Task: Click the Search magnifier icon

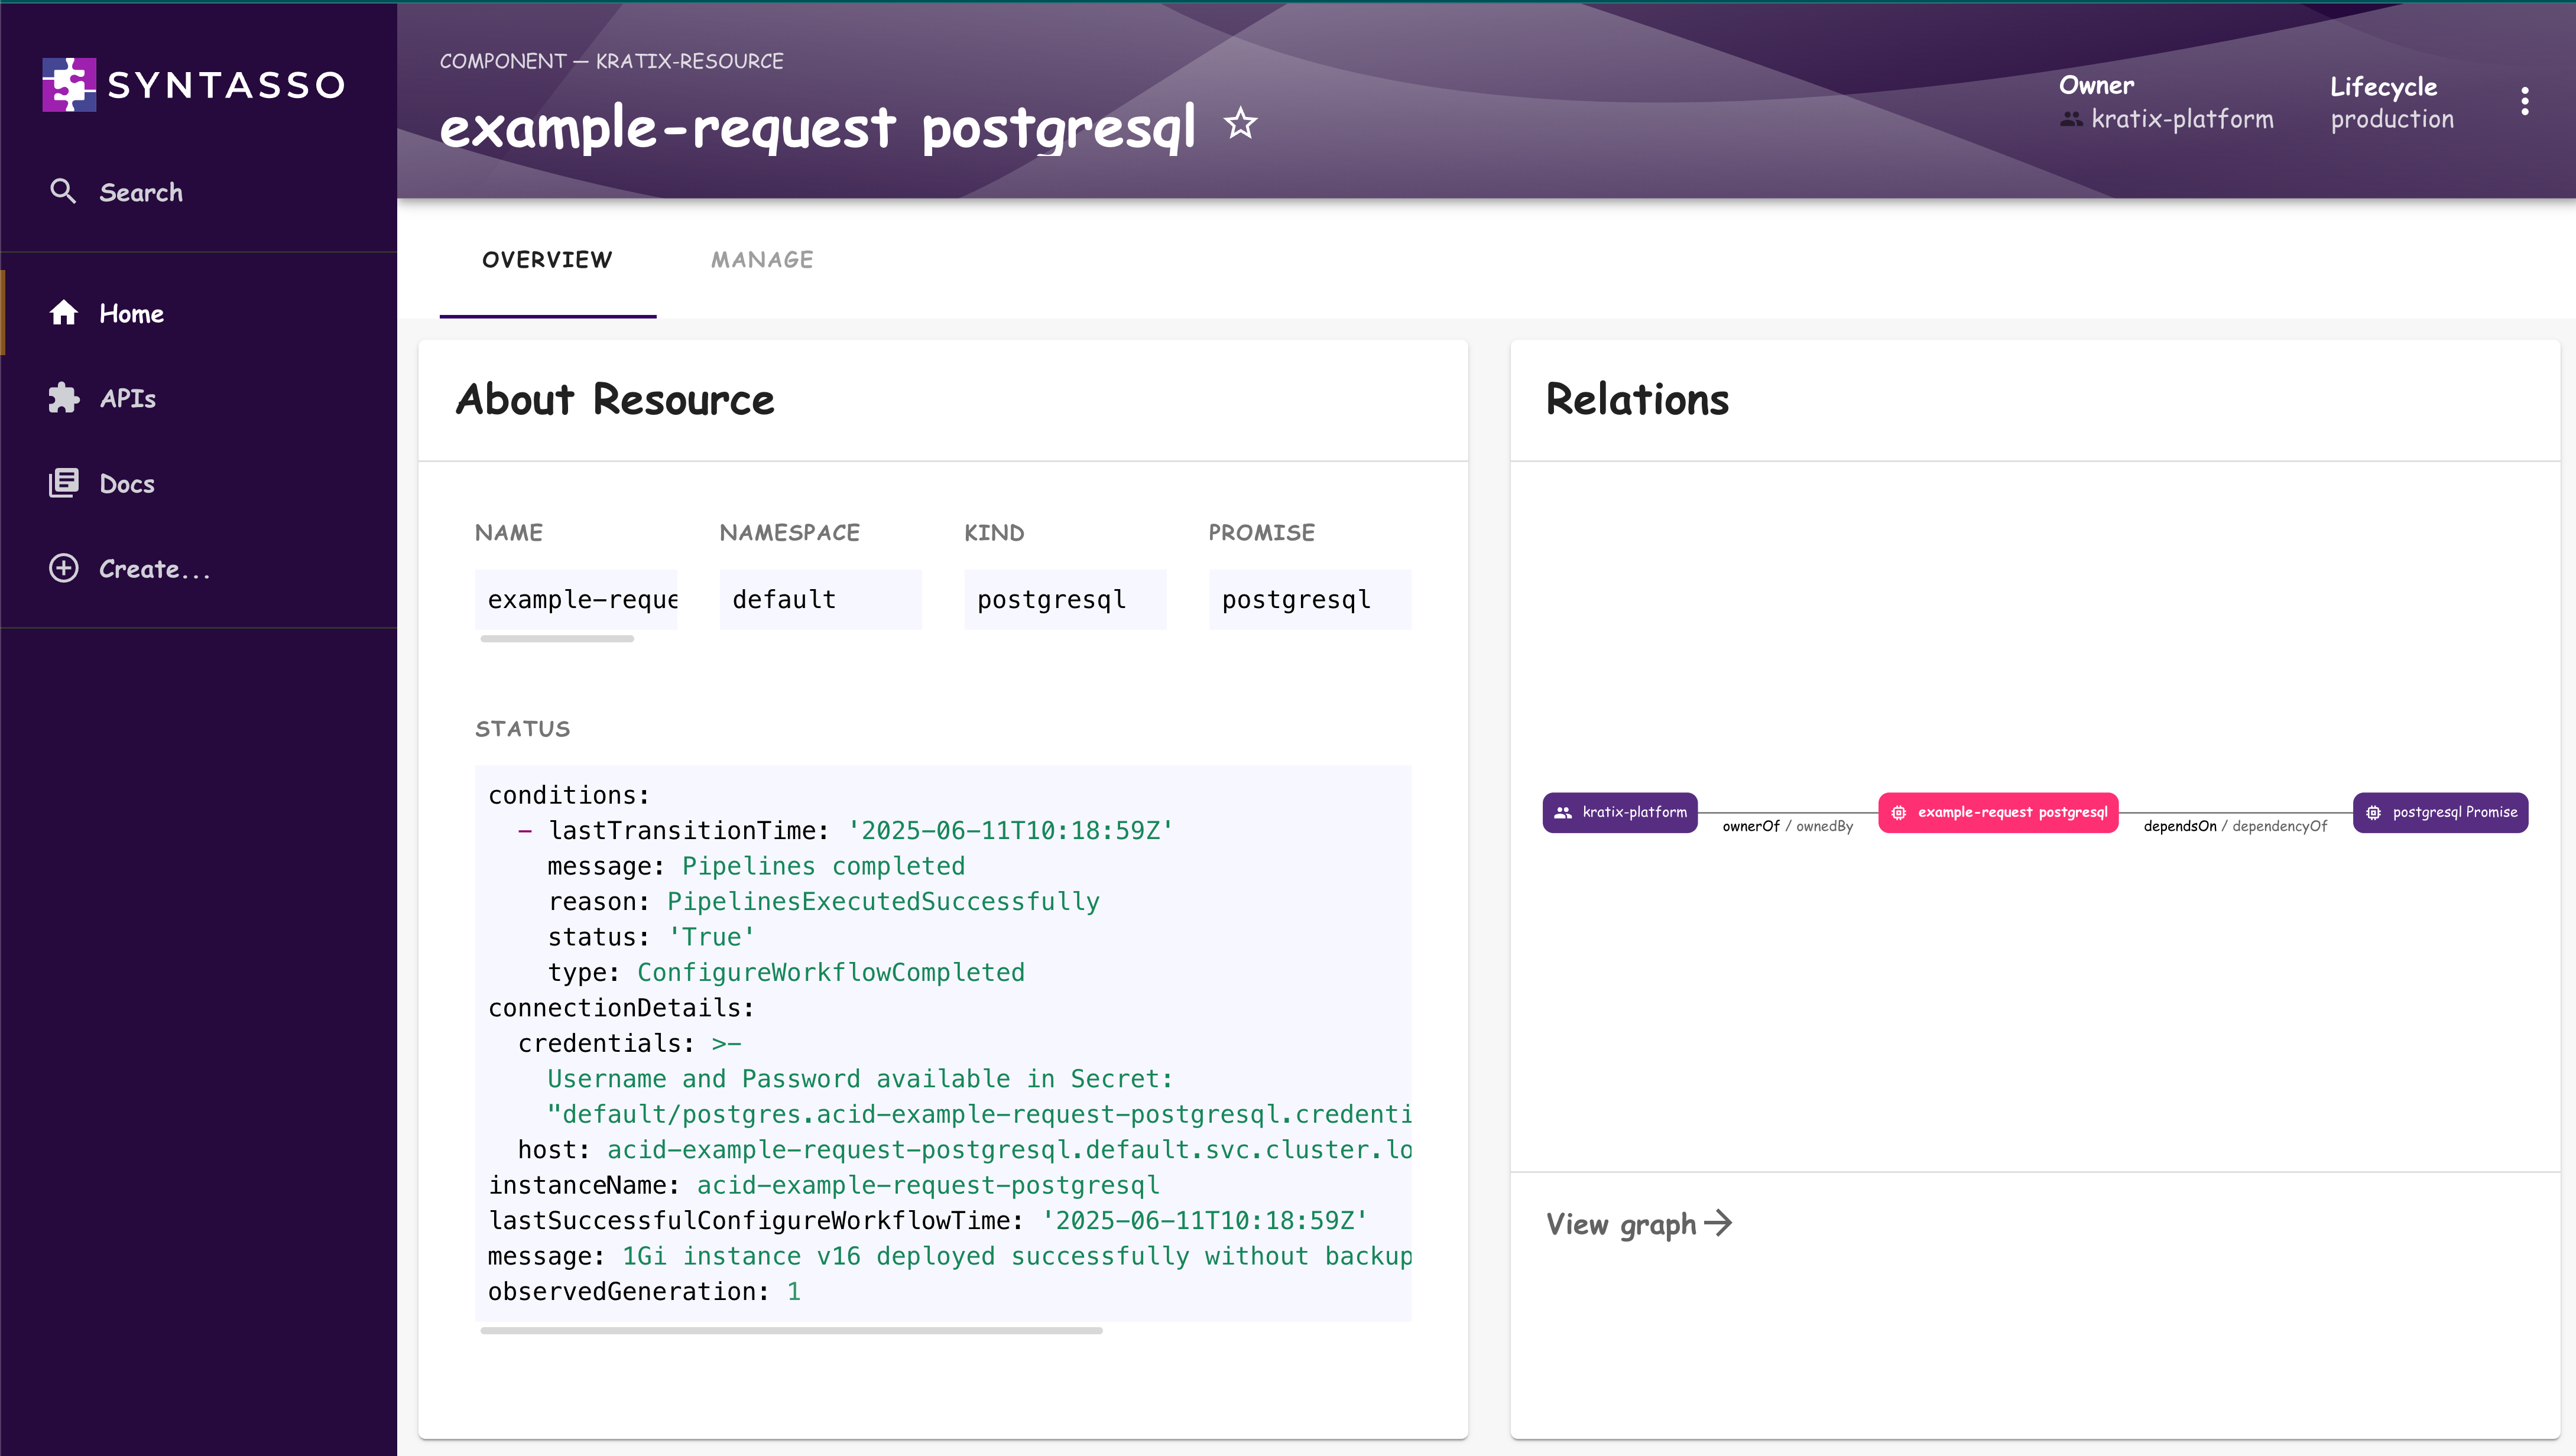Action: tap(63, 191)
